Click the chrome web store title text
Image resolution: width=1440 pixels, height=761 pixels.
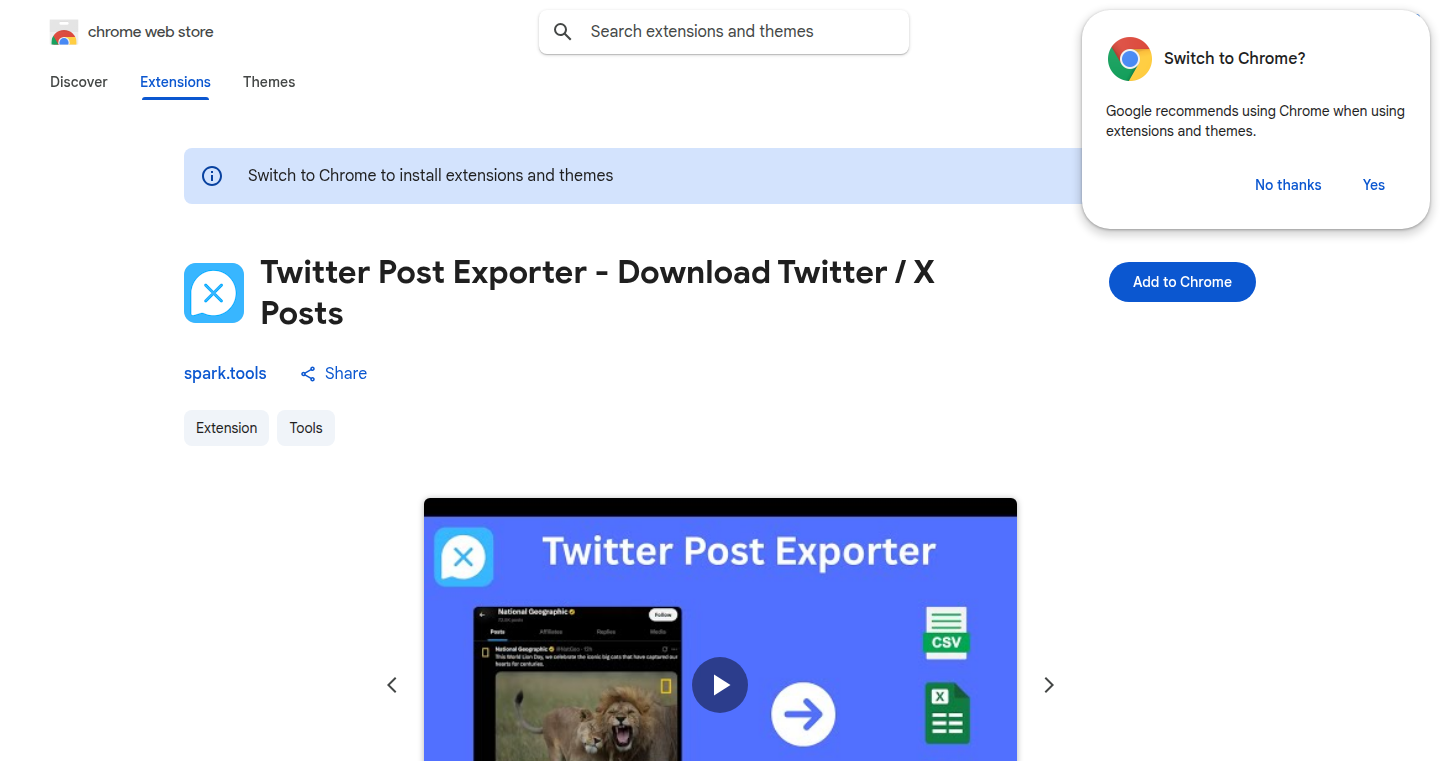click(151, 32)
